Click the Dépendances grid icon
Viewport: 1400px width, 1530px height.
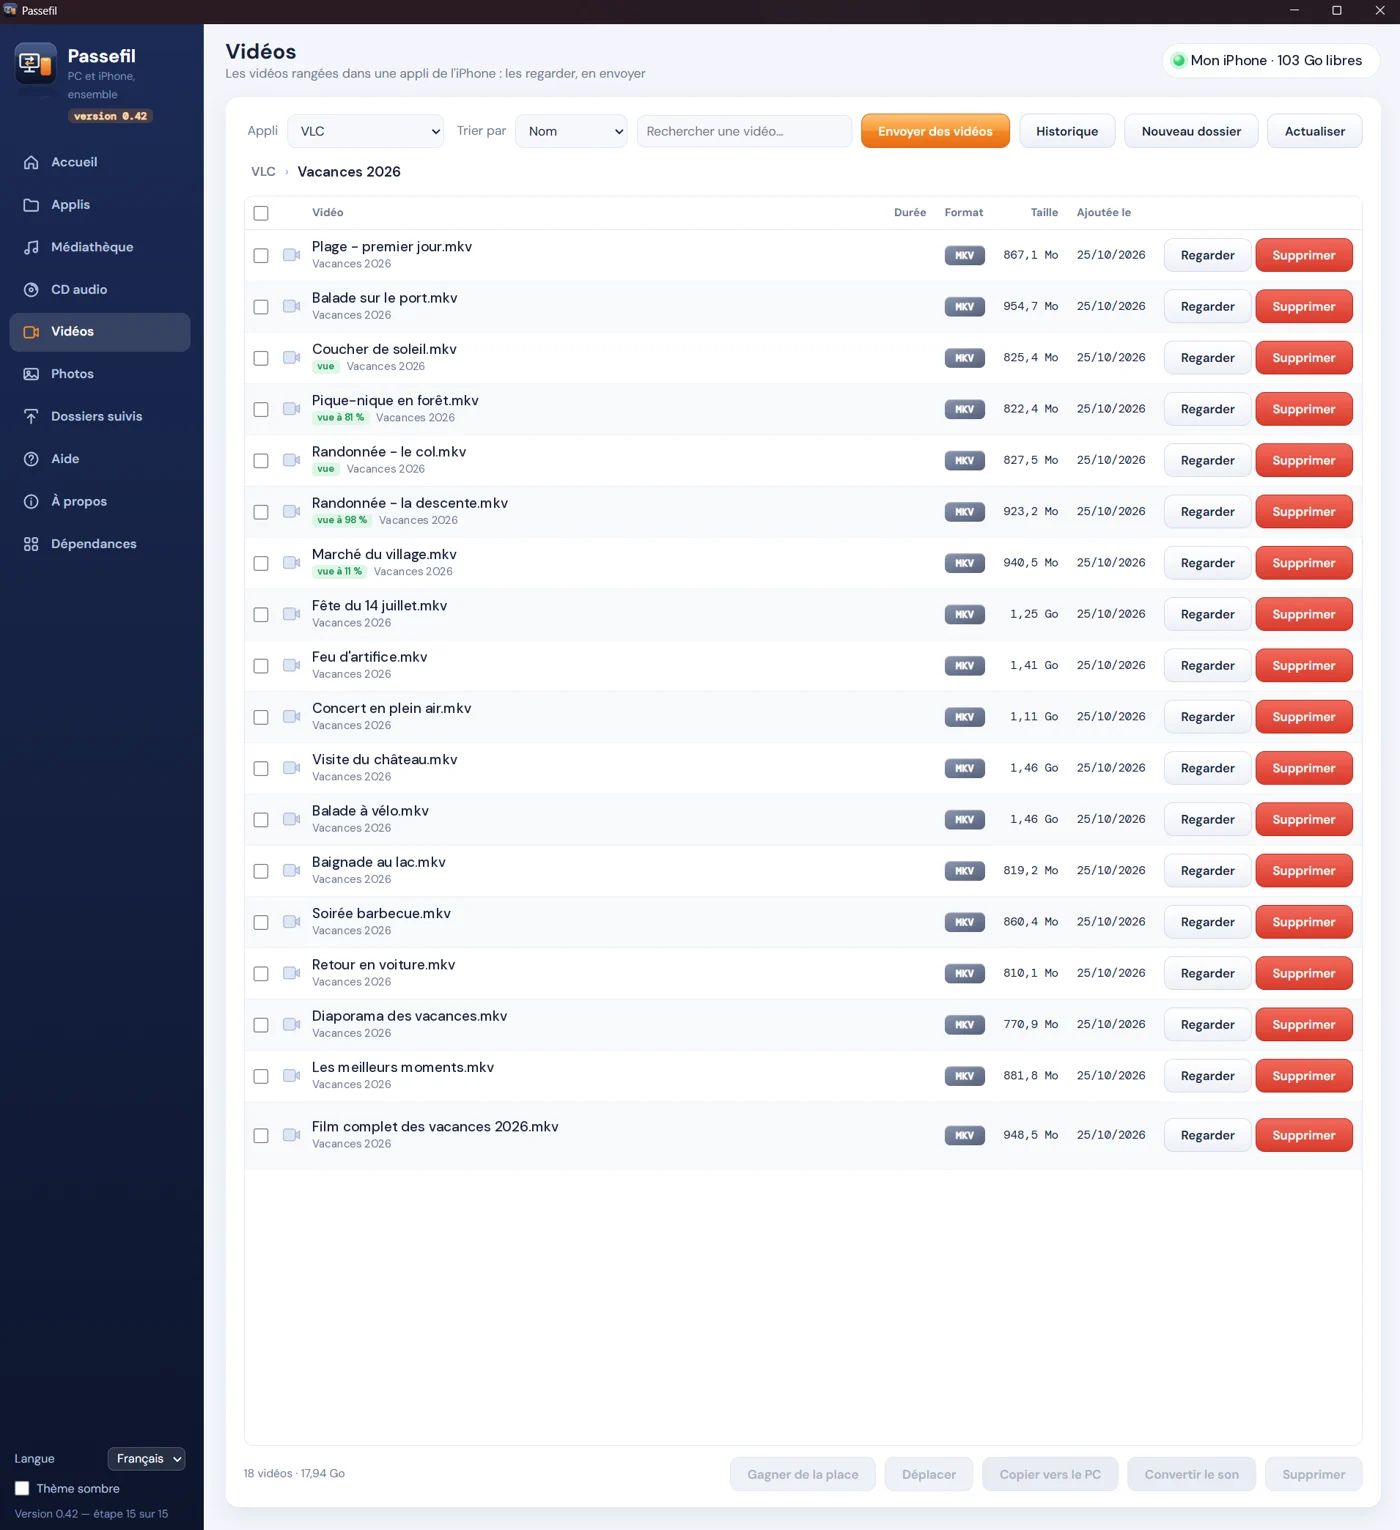[31, 544]
